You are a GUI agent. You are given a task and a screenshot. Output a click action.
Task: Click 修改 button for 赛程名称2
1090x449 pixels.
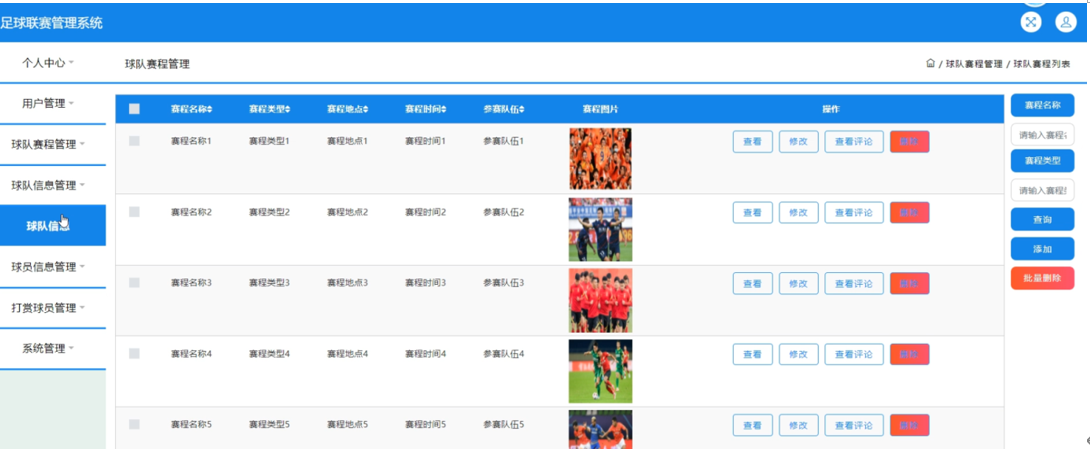799,213
